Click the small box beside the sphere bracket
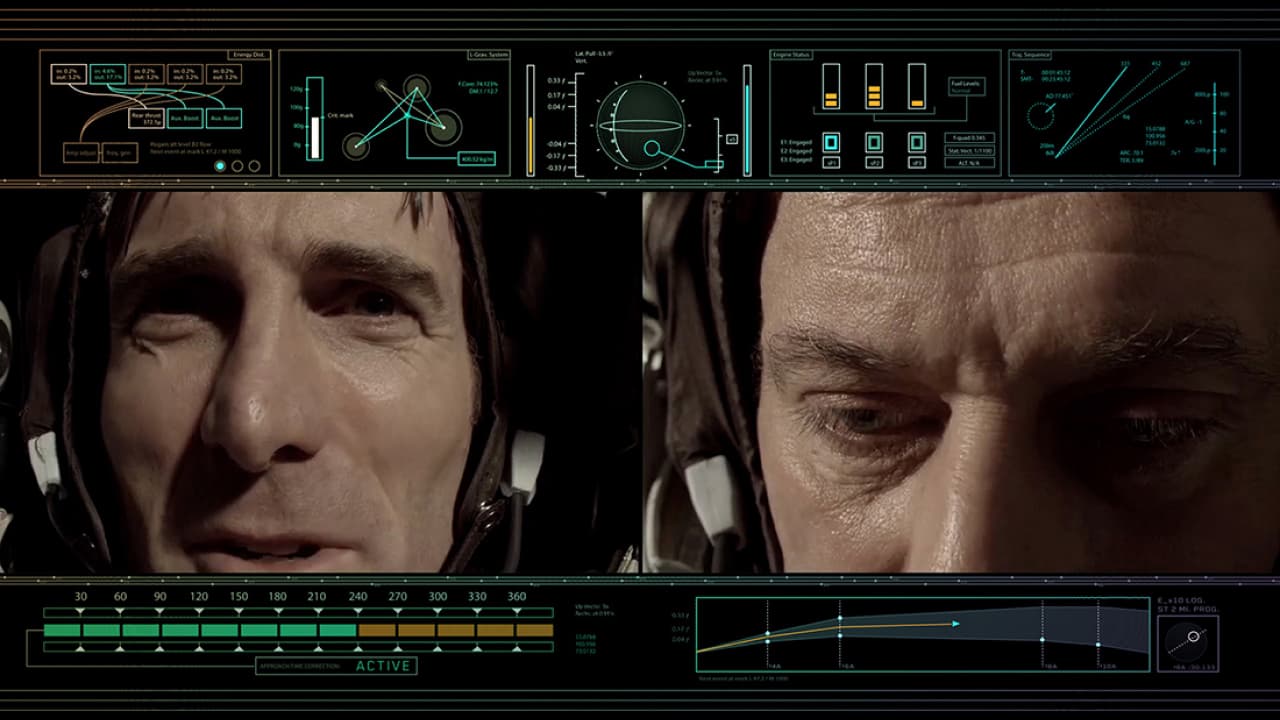 (x=732, y=139)
